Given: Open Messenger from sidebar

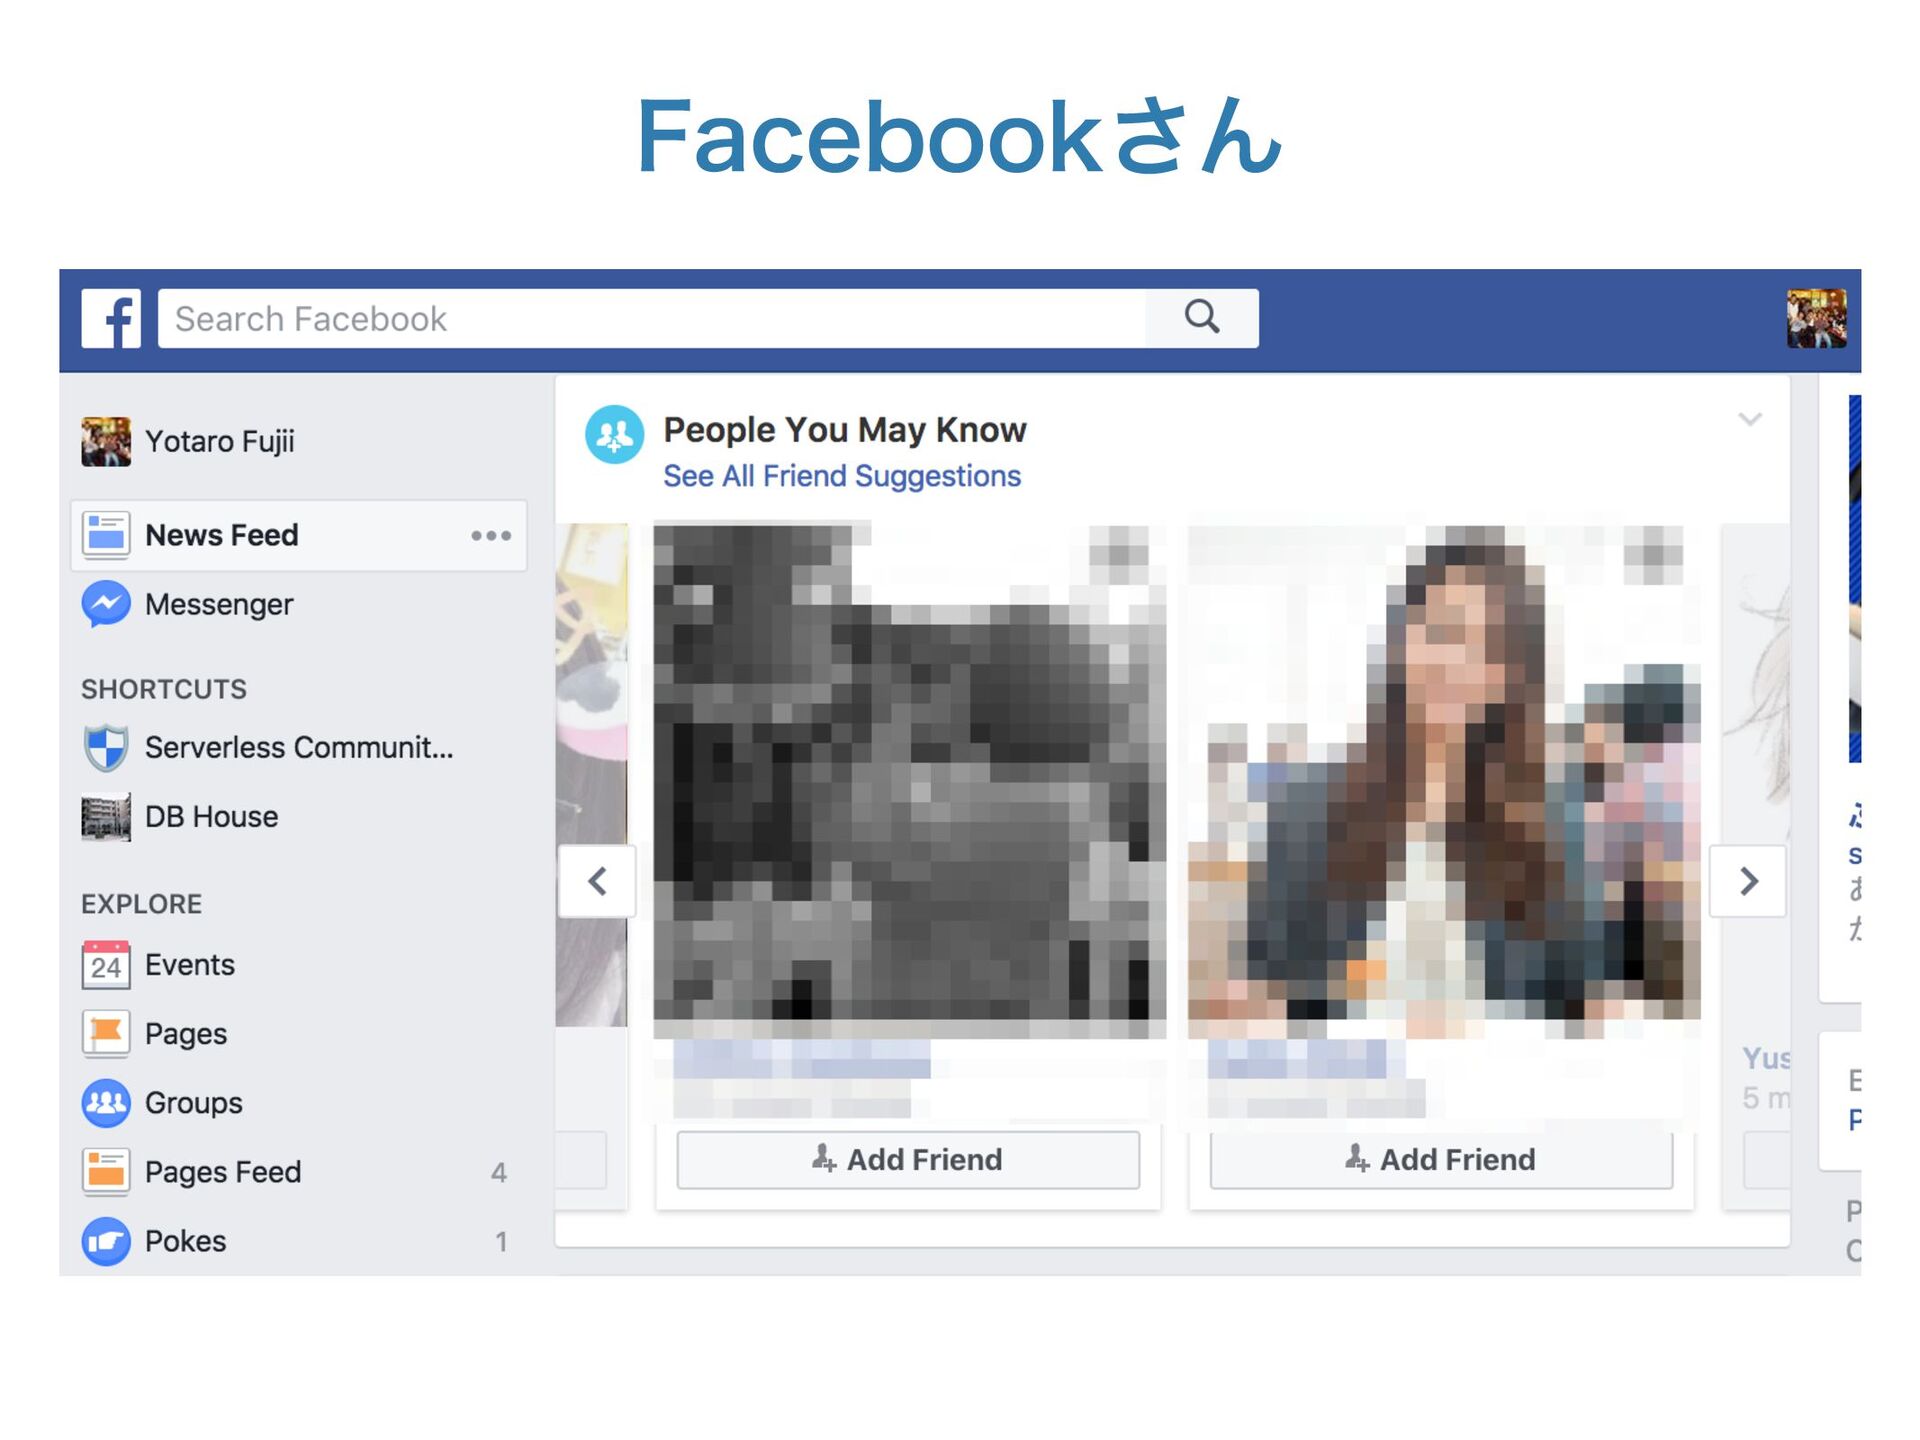Looking at the screenshot, I should pos(219,604).
